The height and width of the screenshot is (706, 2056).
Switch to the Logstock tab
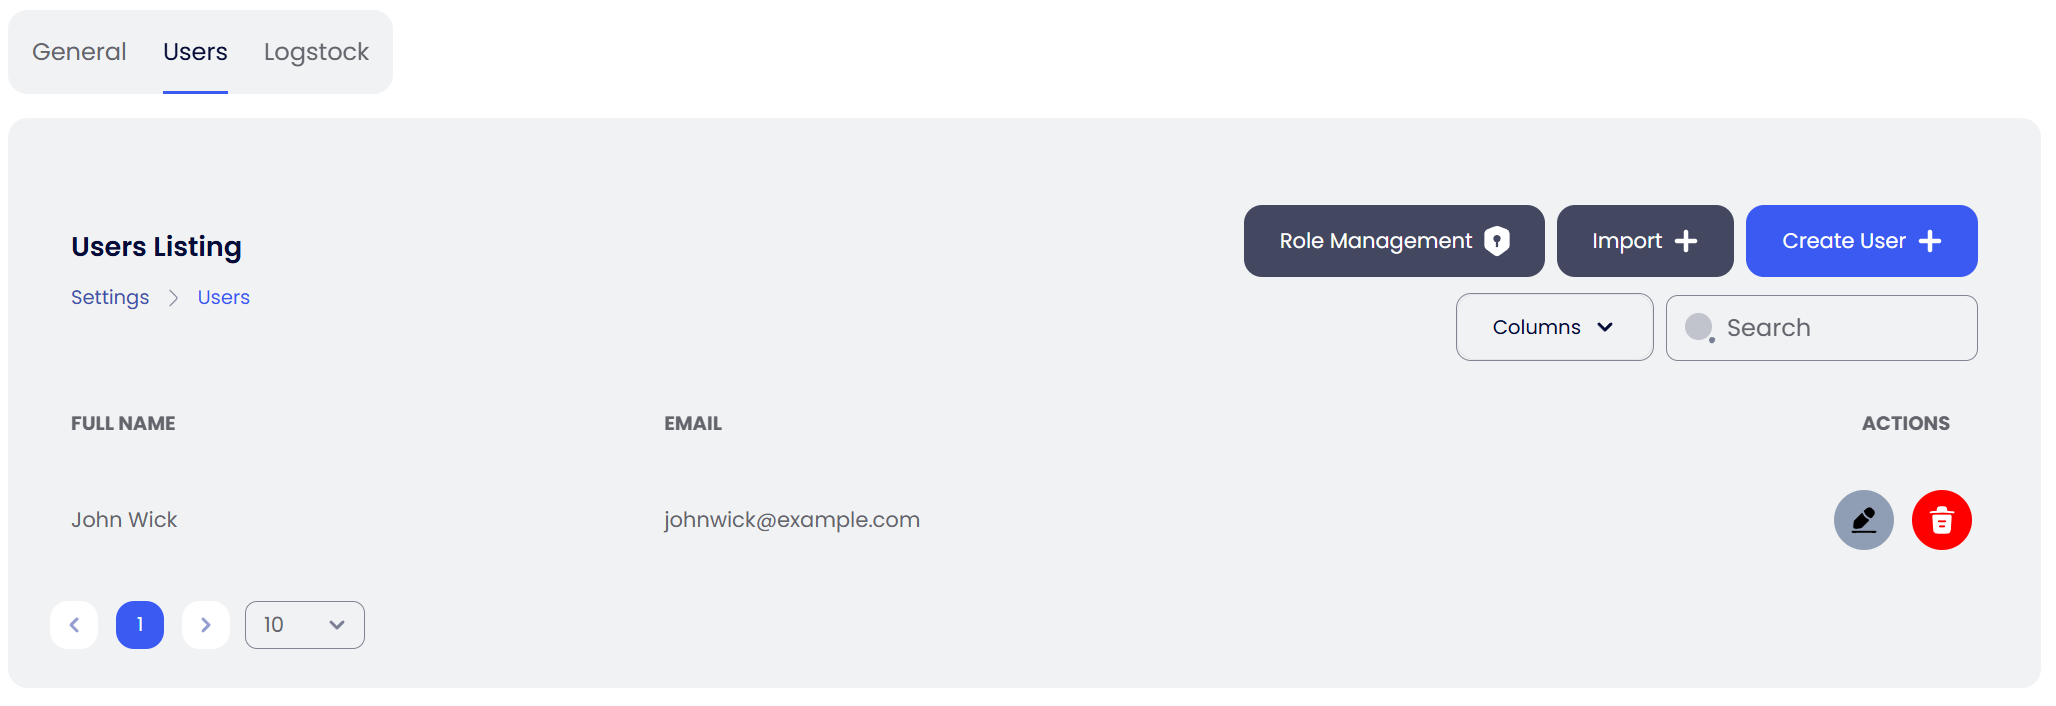316,52
